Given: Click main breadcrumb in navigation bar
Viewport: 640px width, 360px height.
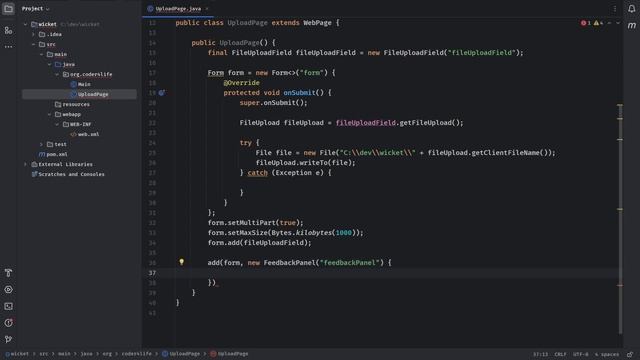Looking at the screenshot, I should [64, 354].
